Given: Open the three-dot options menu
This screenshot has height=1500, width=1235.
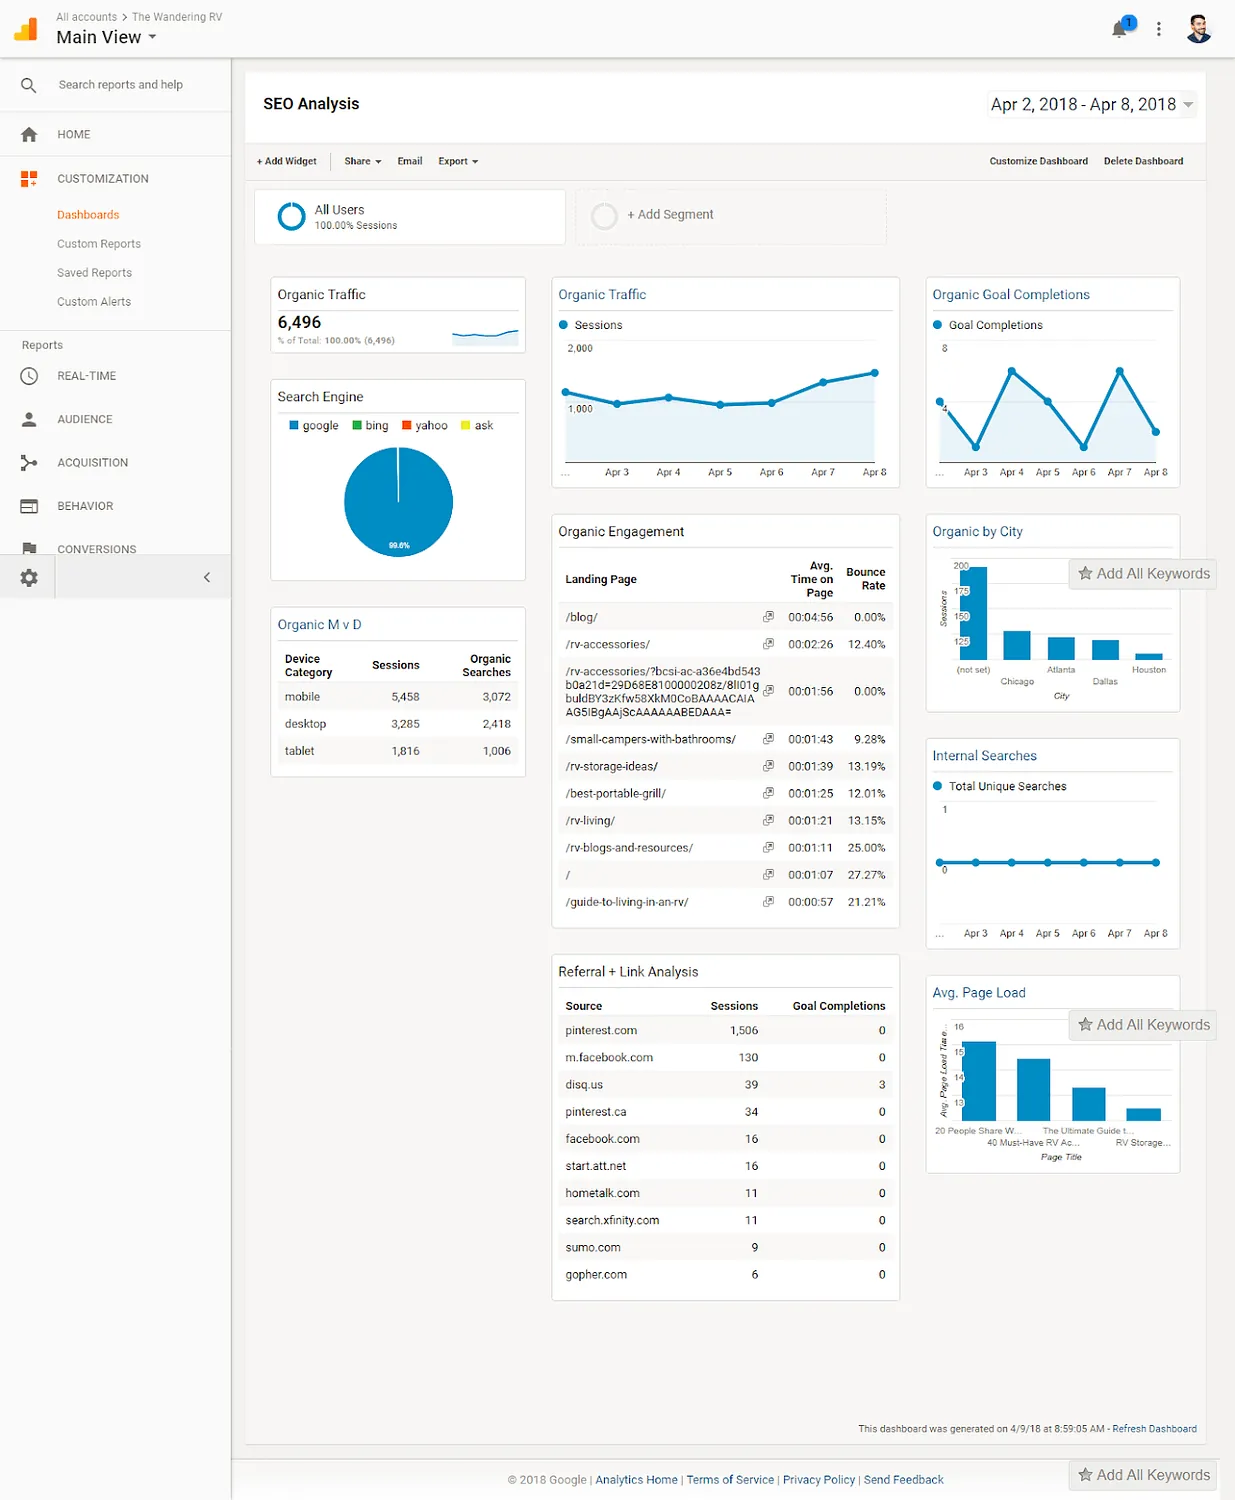Looking at the screenshot, I should point(1159,29).
